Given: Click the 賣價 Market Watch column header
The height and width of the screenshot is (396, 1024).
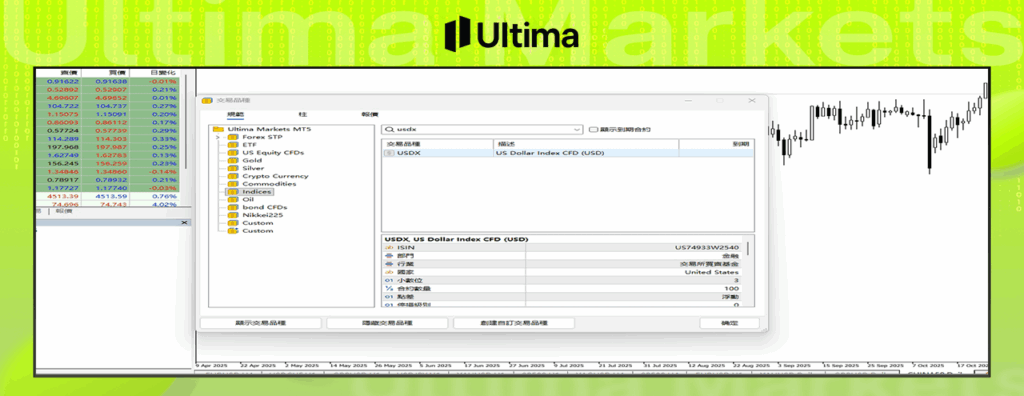Looking at the screenshot, I should coord(58,73).
